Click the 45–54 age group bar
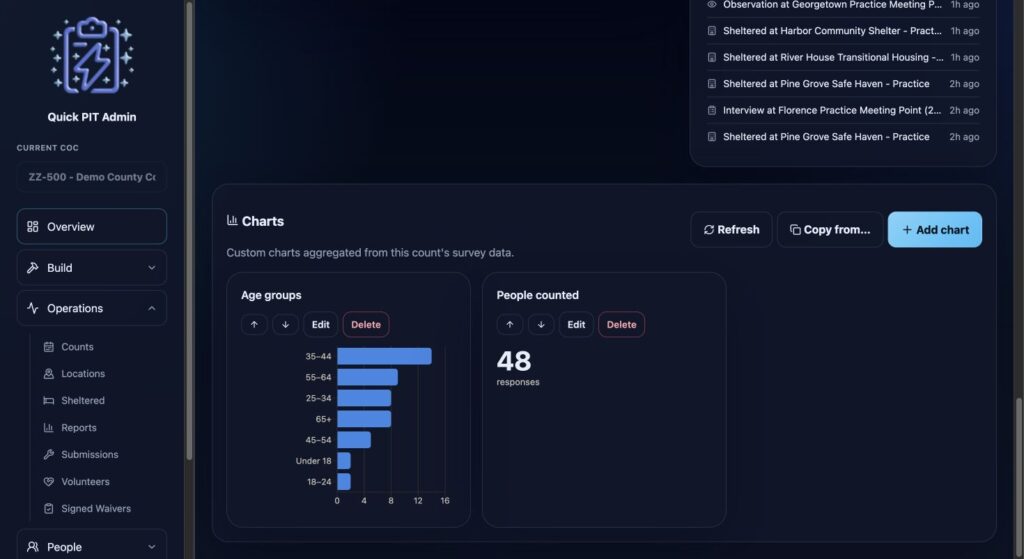Viewport: 1024px width, 559px height. coord(353,439)
